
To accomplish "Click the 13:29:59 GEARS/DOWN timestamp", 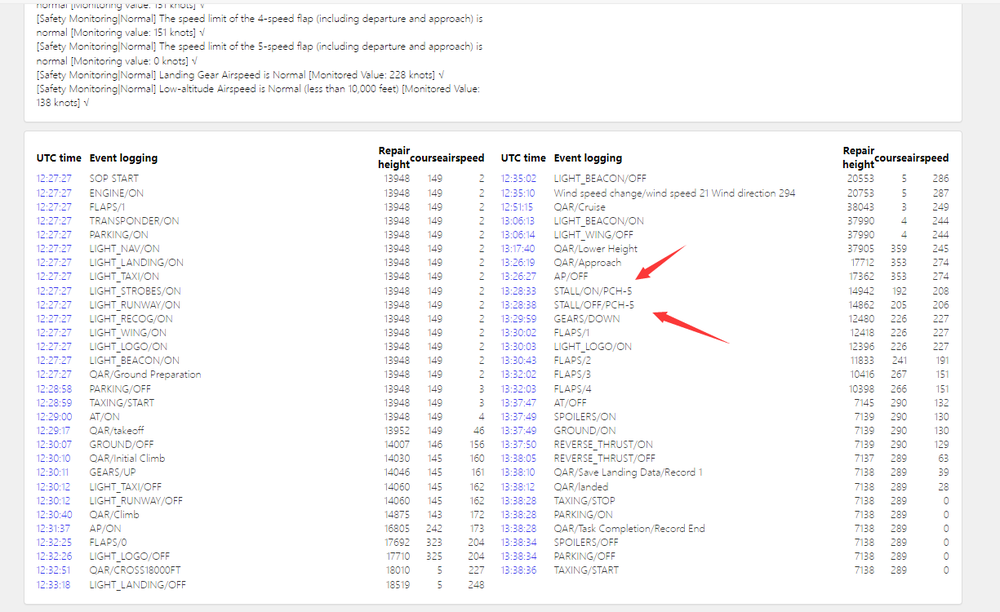I will click(518, 318).
